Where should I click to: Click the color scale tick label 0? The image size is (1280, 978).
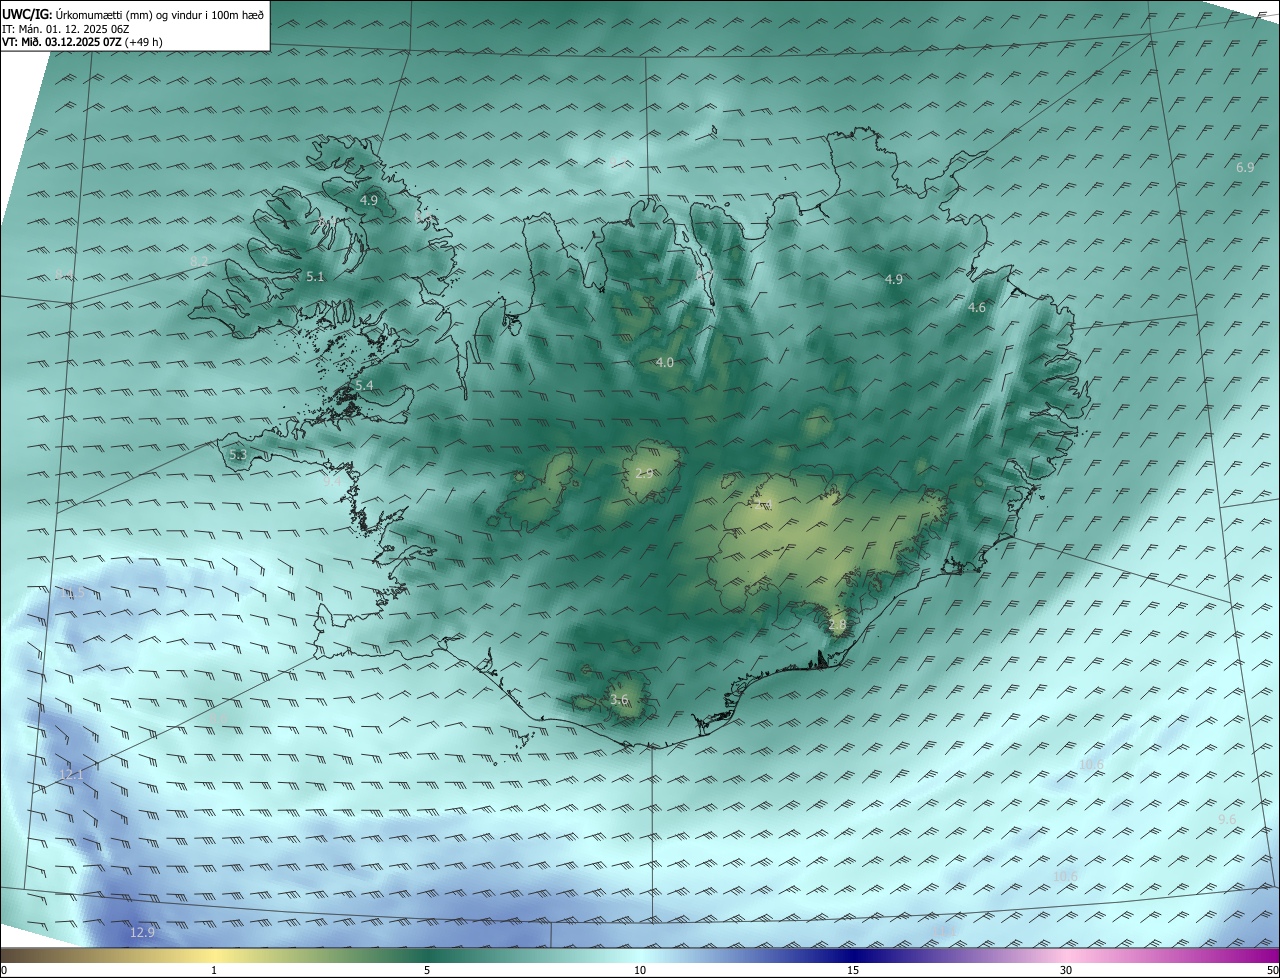click(x=4, y=970)
